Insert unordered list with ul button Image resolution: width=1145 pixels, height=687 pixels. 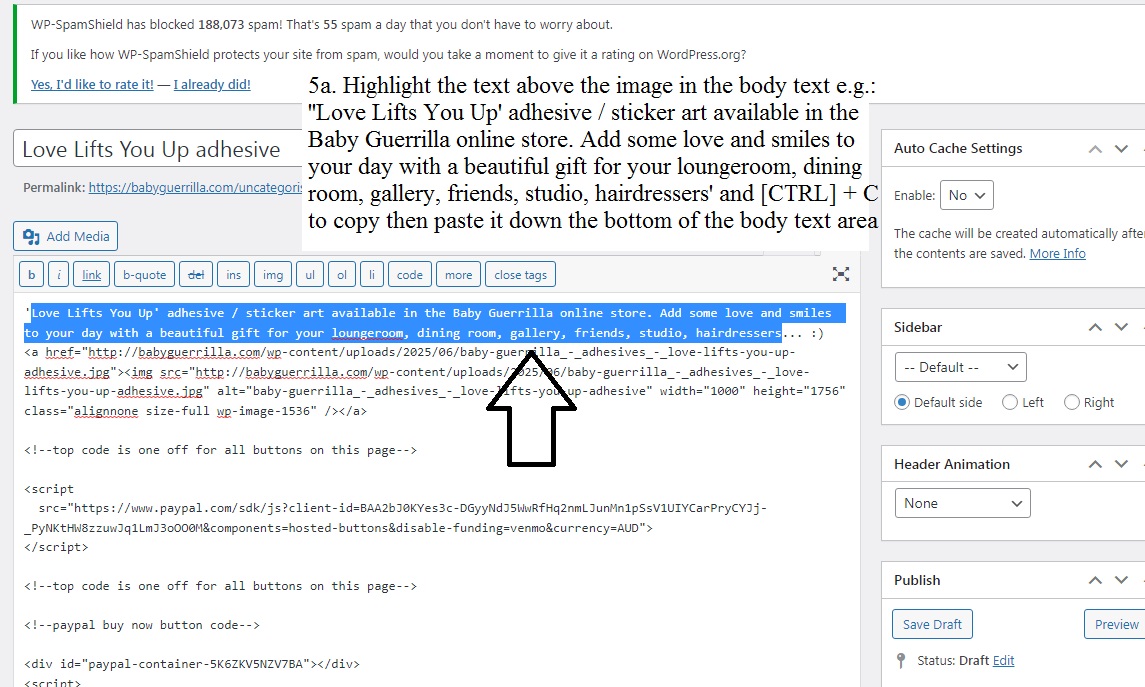pyautogui.click(x=310, y=275)
